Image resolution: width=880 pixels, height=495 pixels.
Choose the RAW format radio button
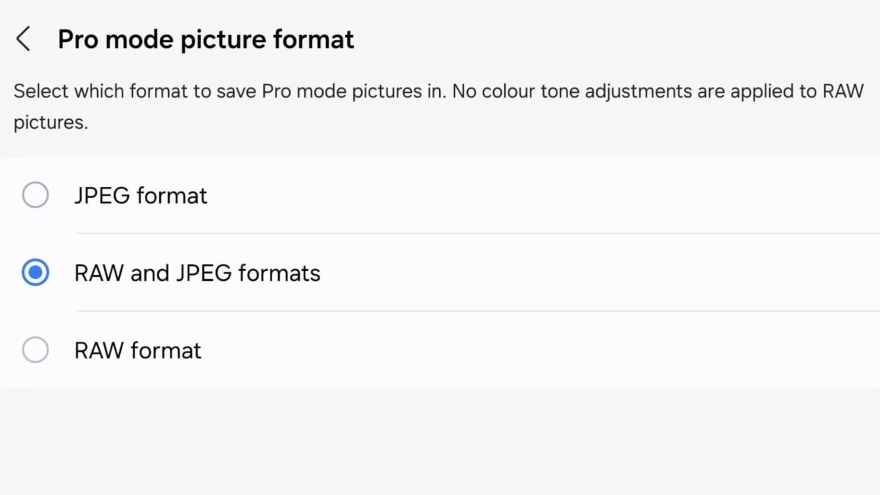pos(35,350)
